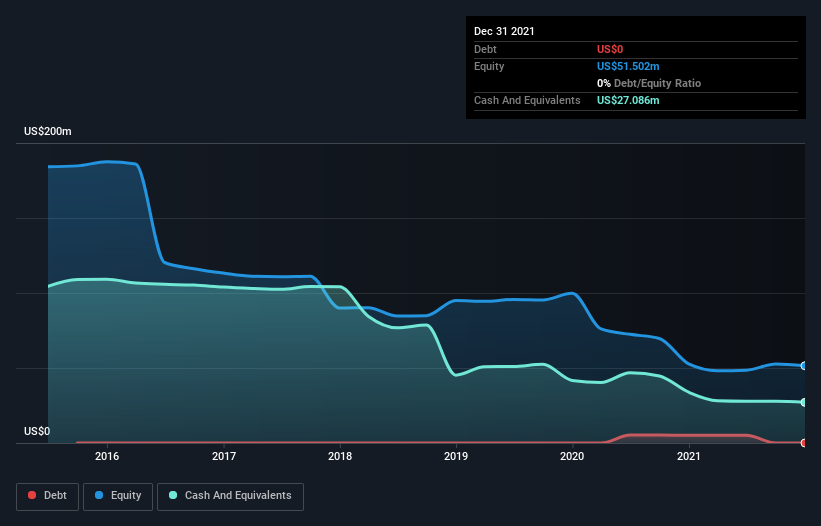The height and width of the screenshot is (526, 821).
Task: Click the Dec 31 2021 tooltip date
Action: click(x=504, y=31)
